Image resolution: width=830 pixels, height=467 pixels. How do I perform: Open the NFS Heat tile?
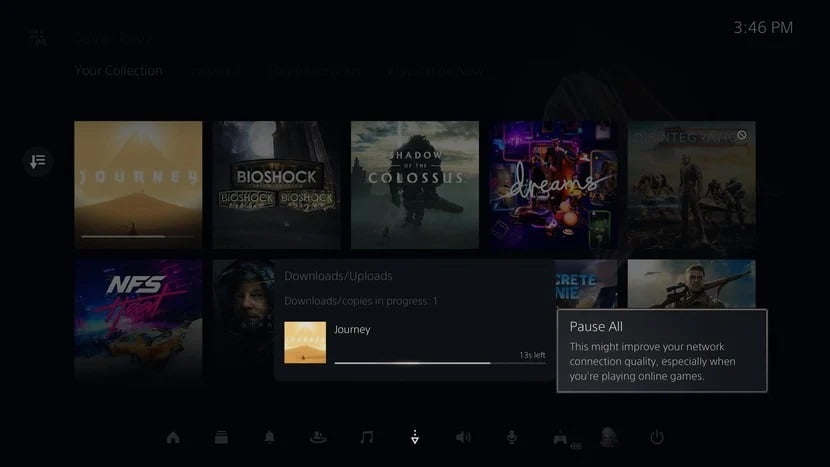(x=138, y=319)
